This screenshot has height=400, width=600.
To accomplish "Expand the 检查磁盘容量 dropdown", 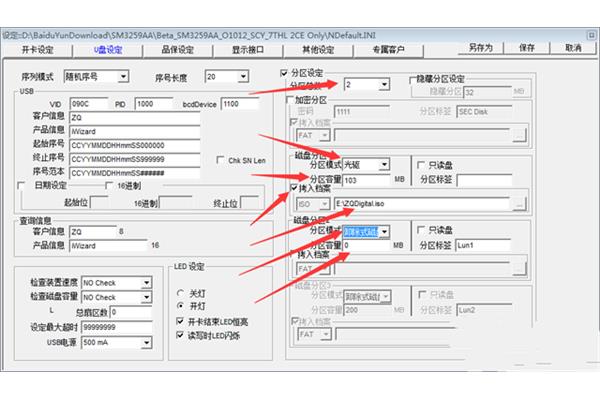I will (146, 297).
